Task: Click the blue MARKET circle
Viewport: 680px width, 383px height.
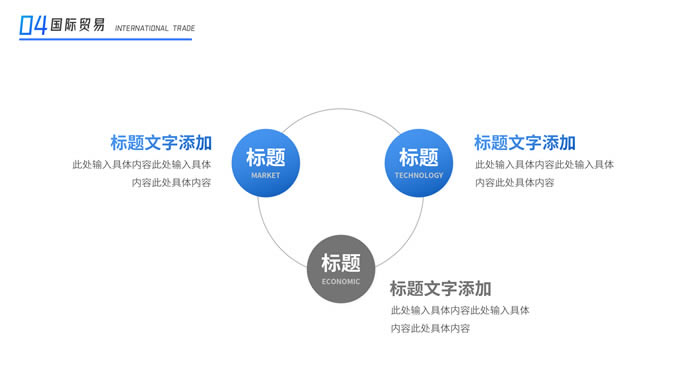Action: (265, 163)
